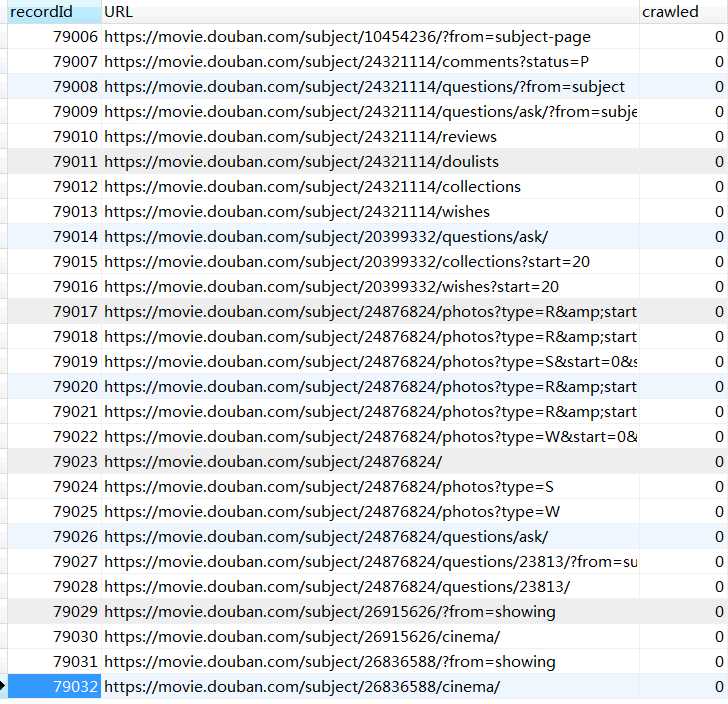Select recordId cell 79010
The width and height of the screenshot is (728, 704).
click(54, 137)
